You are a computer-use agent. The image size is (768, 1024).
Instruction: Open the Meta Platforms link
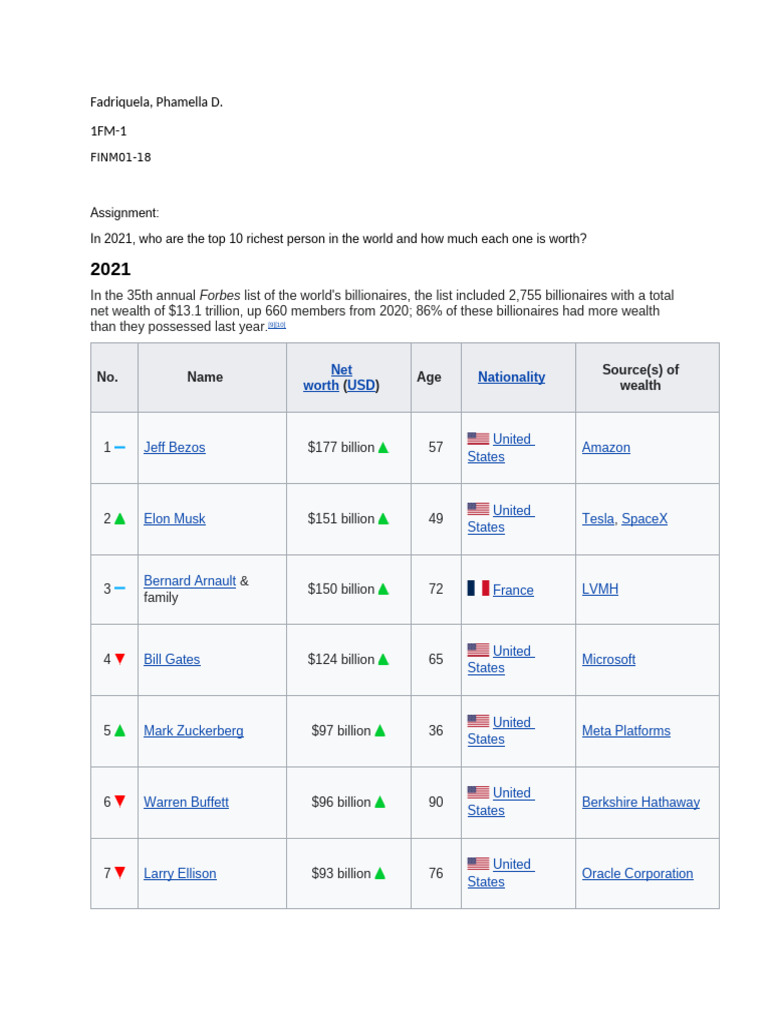(626, 731)
